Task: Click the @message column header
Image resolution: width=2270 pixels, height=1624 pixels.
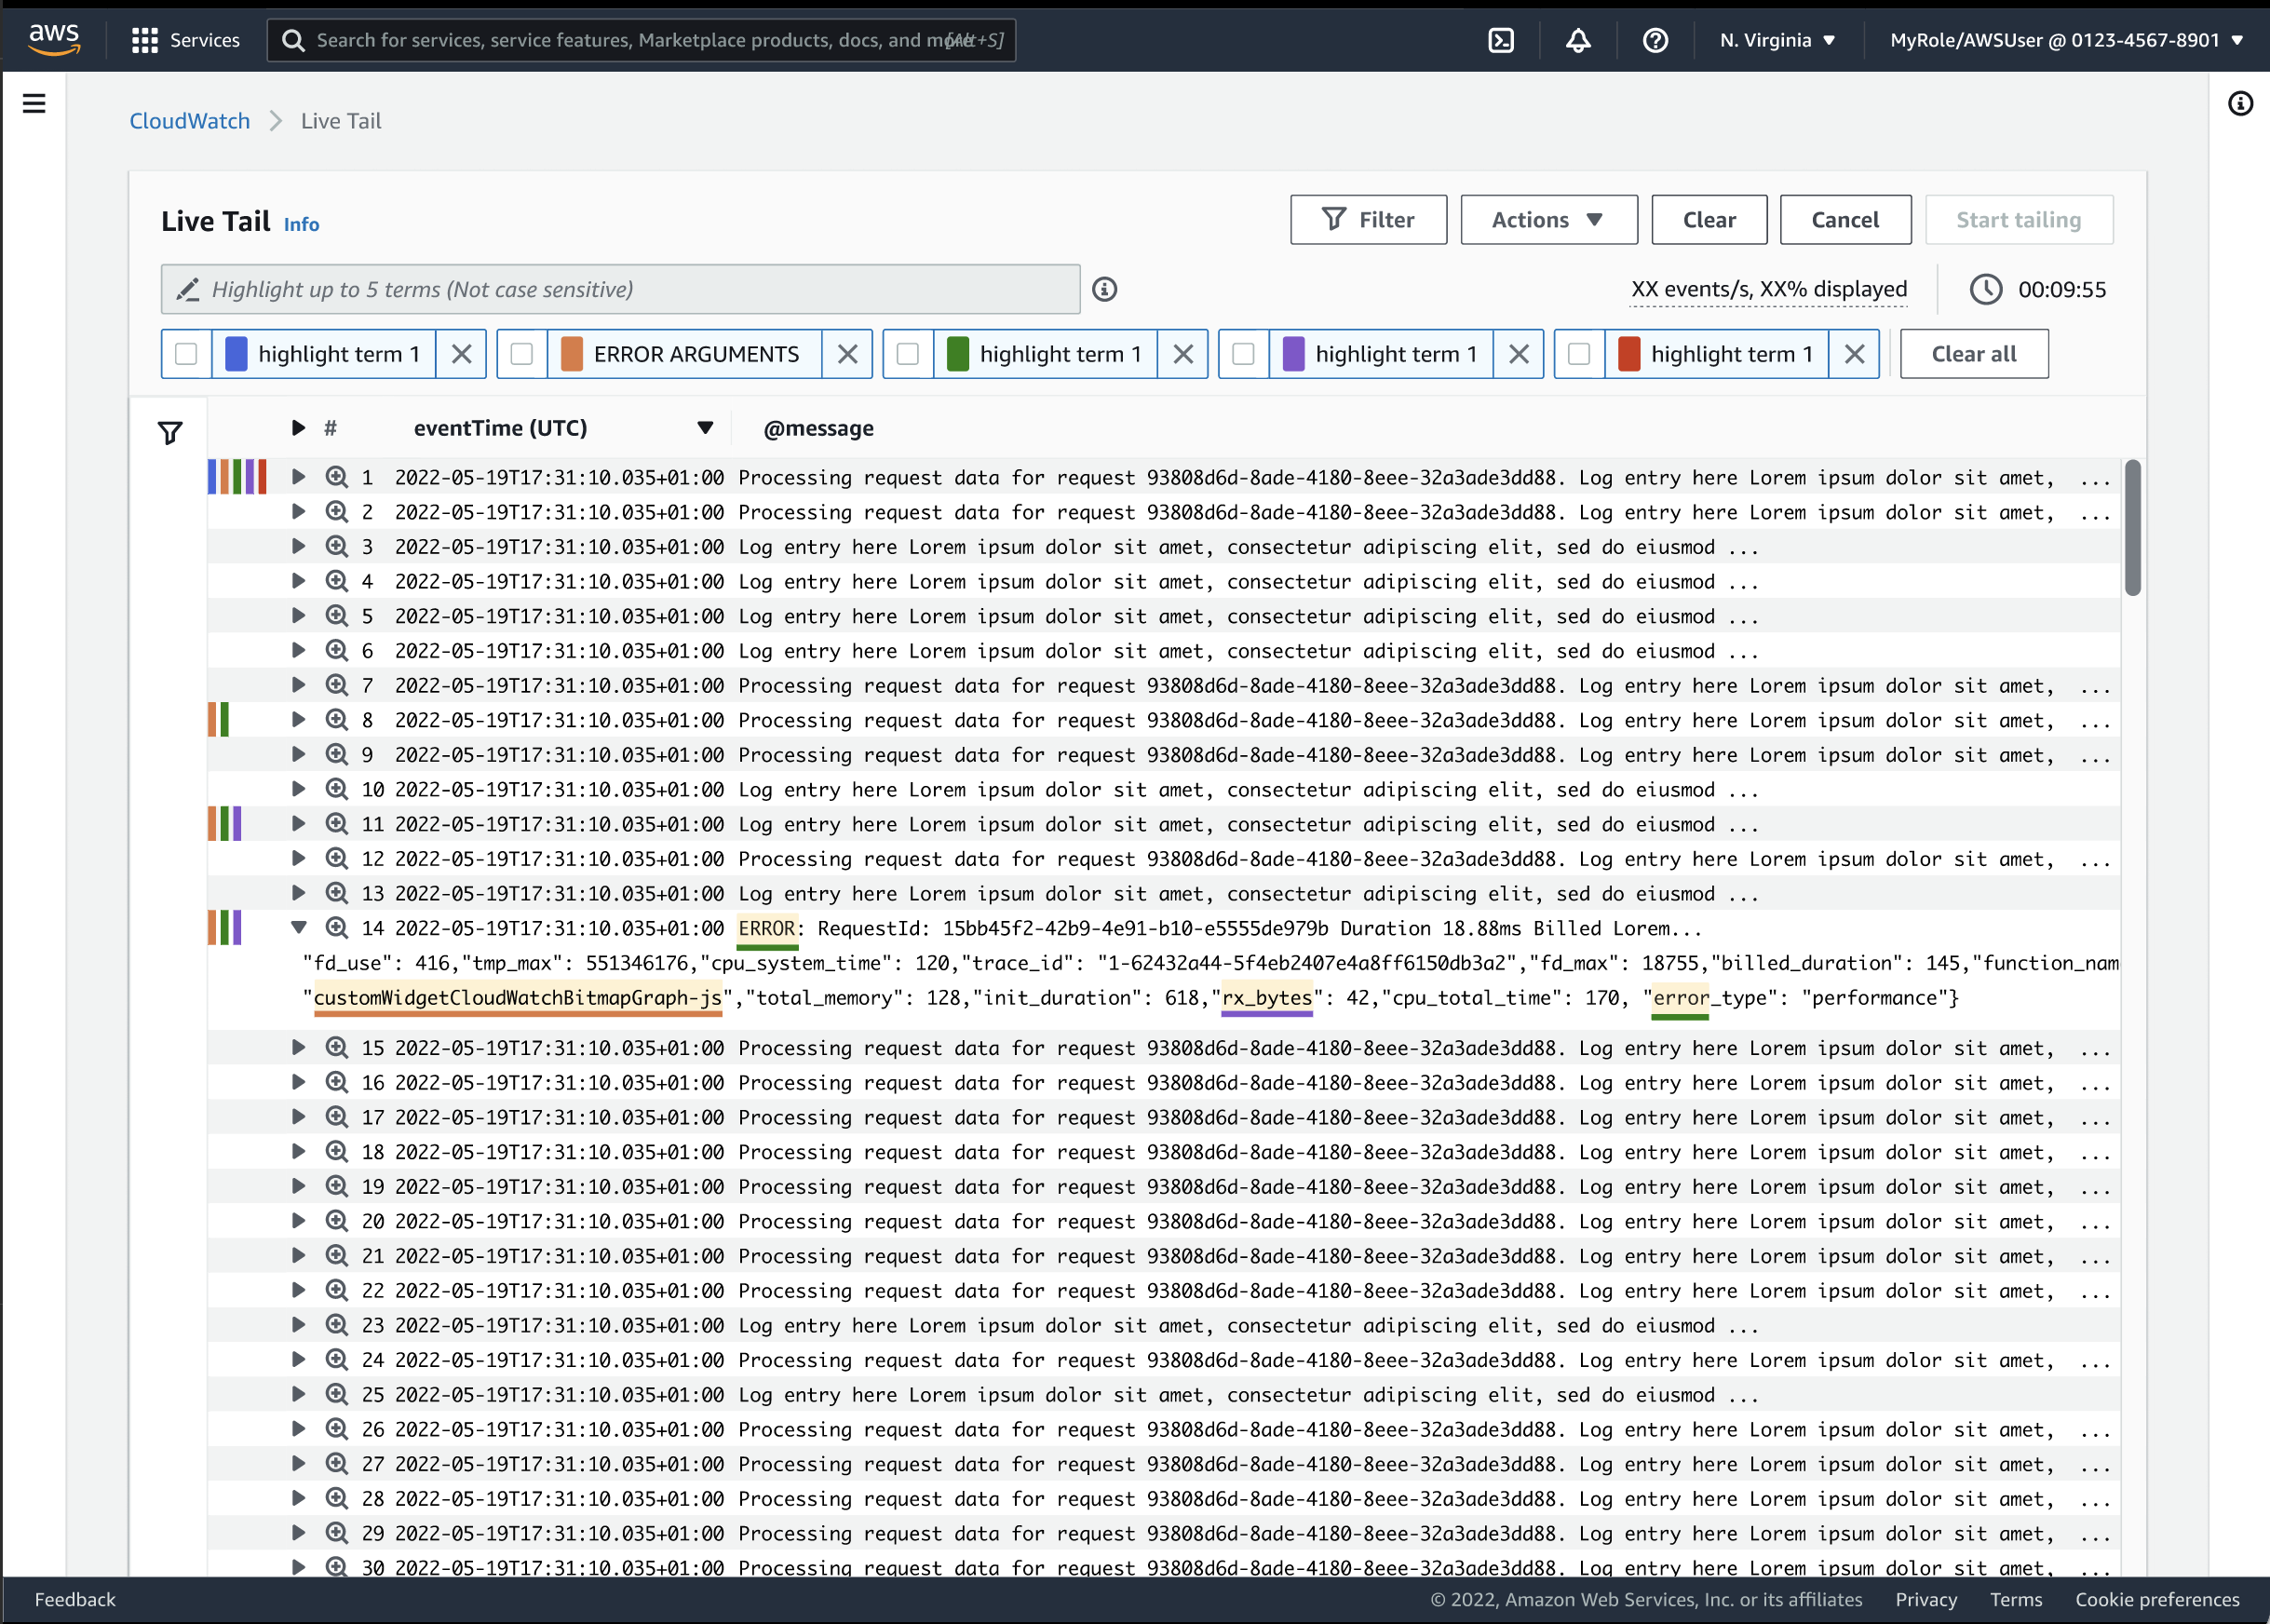Action: click(818, 428)
